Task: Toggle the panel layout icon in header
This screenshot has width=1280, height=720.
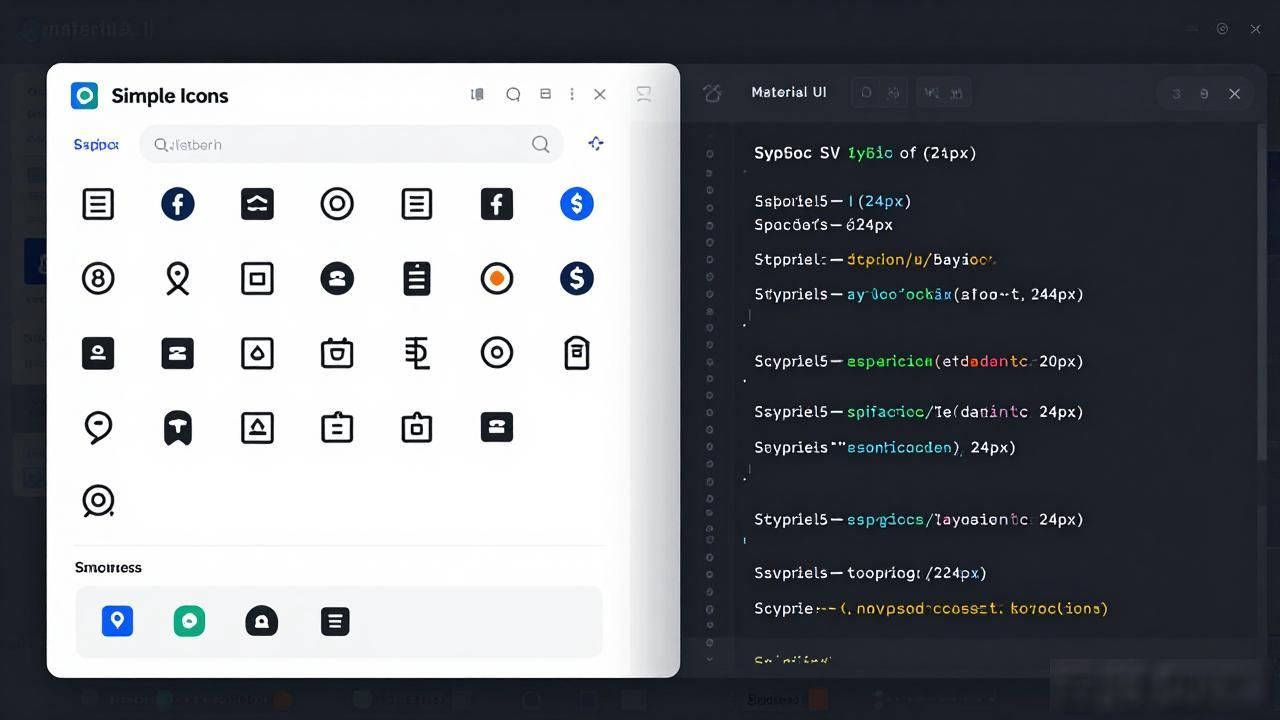Action: click(545, 94)
